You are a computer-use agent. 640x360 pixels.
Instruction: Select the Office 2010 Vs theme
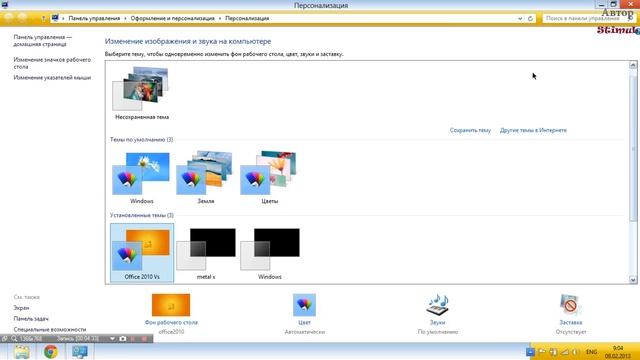142,253
